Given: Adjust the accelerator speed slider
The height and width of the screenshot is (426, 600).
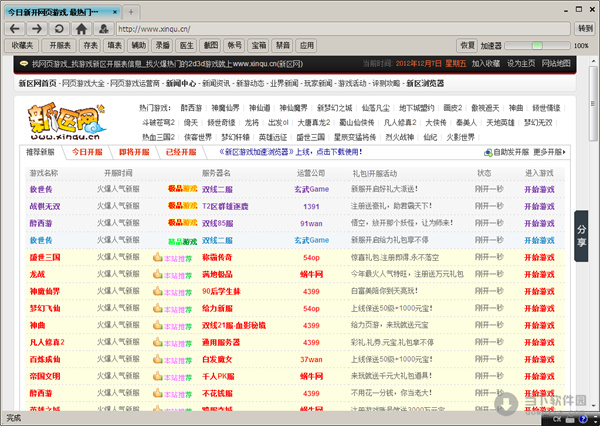Looking at the screenshot, I should coord(536,46).
